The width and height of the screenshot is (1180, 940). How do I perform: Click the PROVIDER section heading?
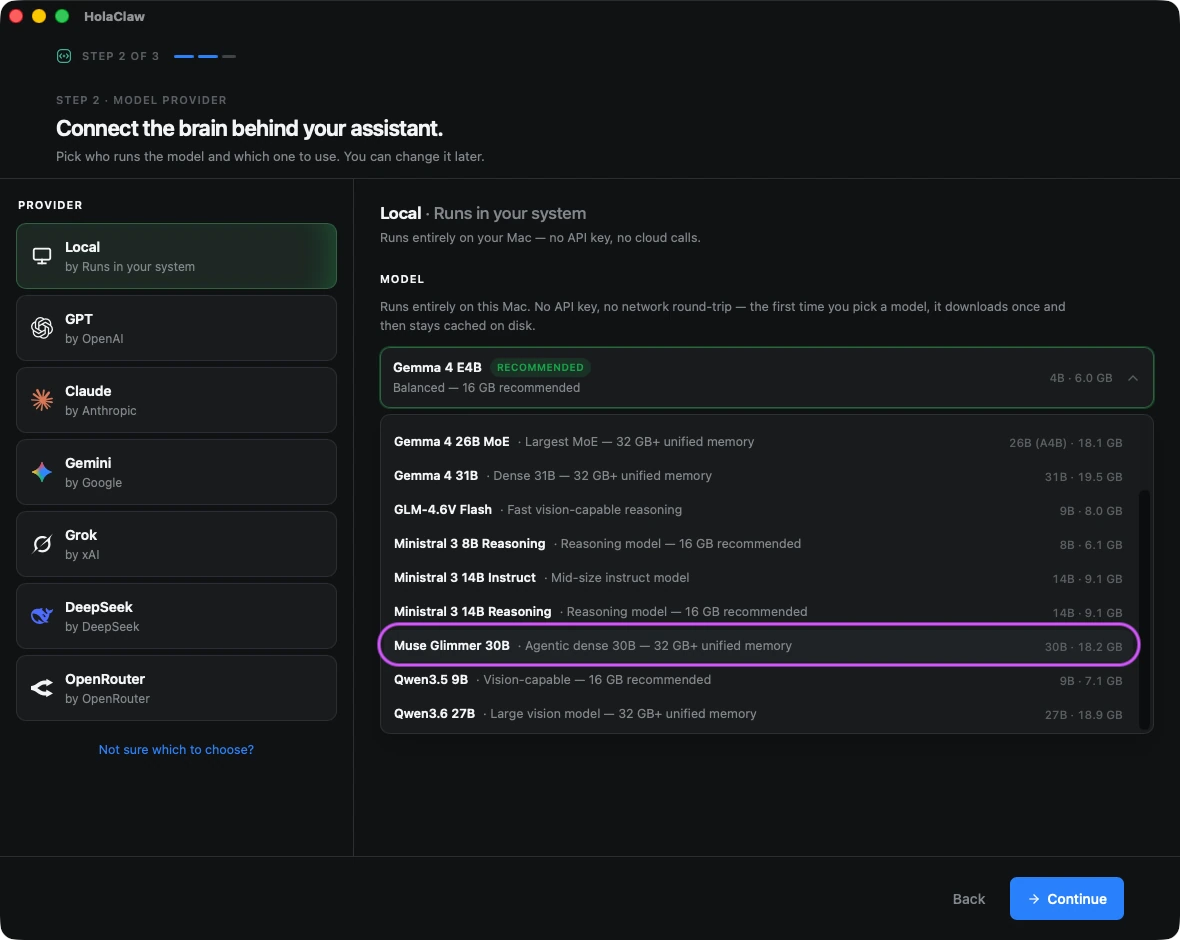(50, 205)
